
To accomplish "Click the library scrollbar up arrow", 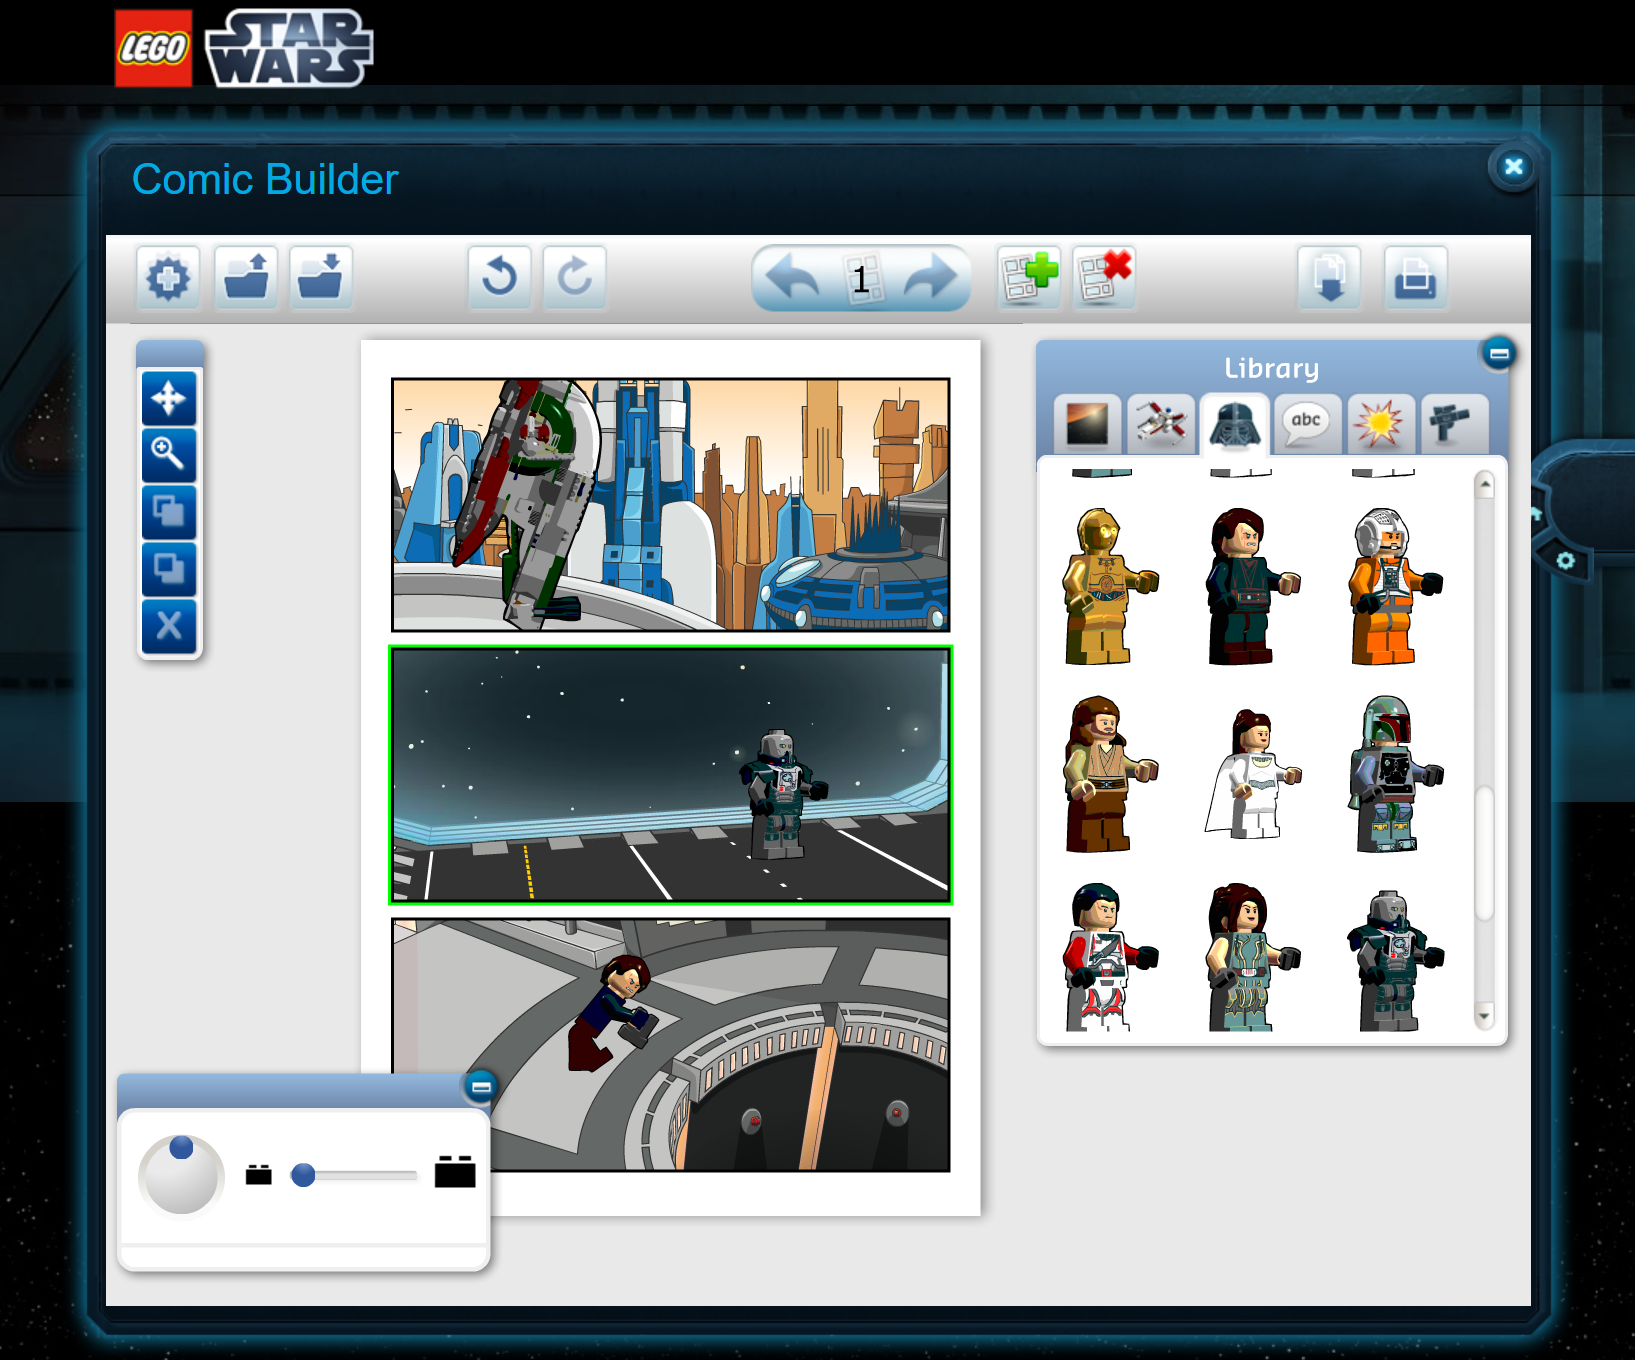I will 1485,485.
